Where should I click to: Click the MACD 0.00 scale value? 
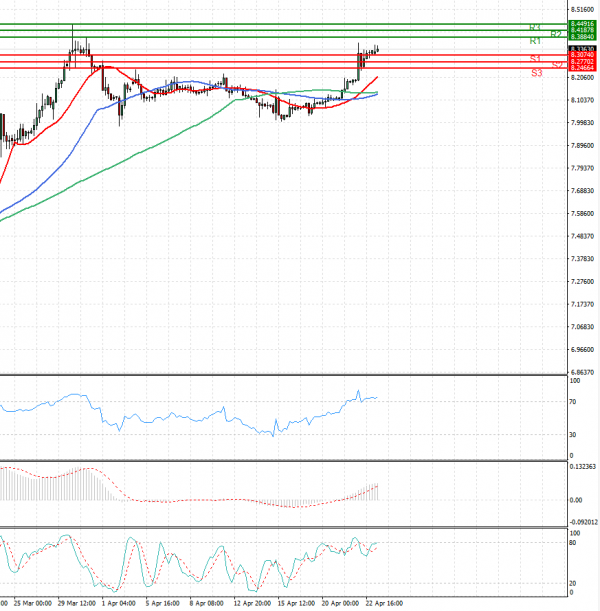[x=576, y=500]
